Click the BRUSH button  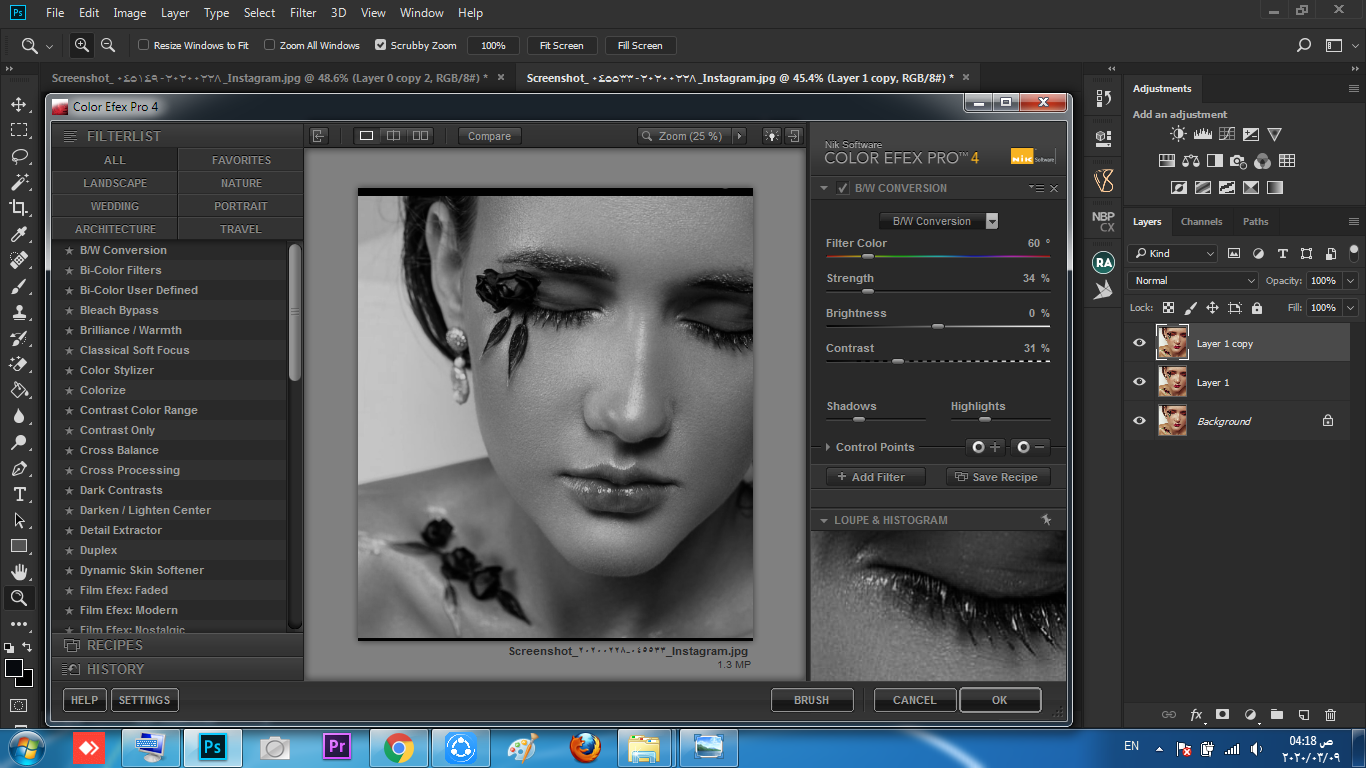pos(812,700)
